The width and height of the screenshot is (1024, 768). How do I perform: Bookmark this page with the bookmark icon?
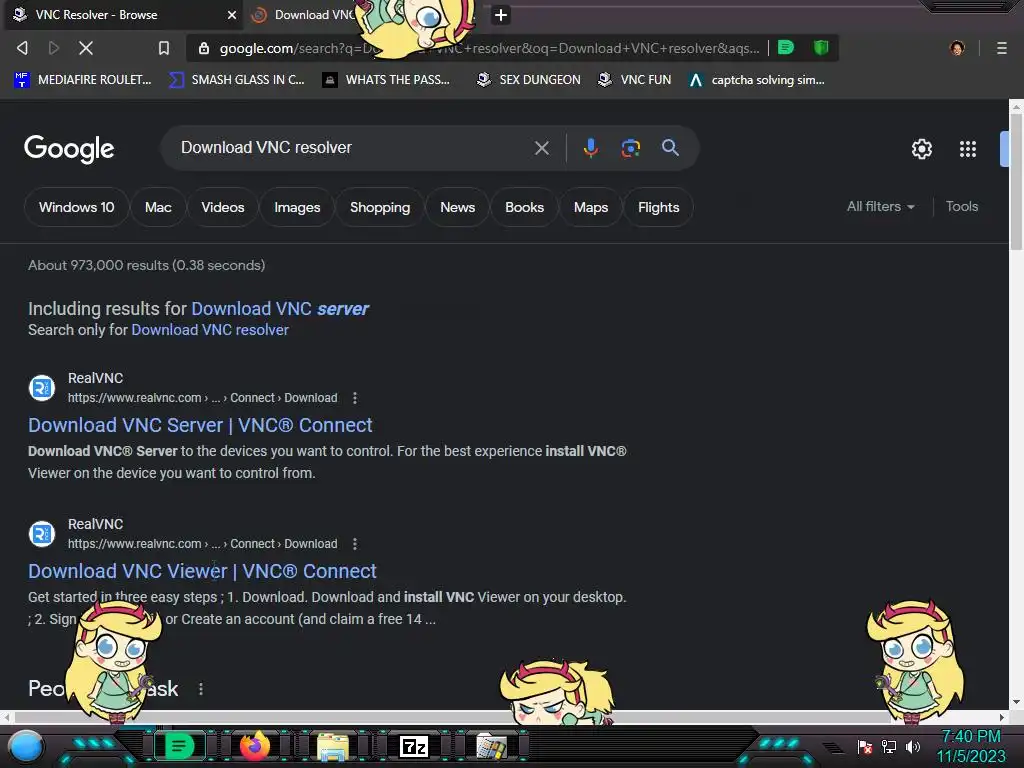click(x=164, y=48)
